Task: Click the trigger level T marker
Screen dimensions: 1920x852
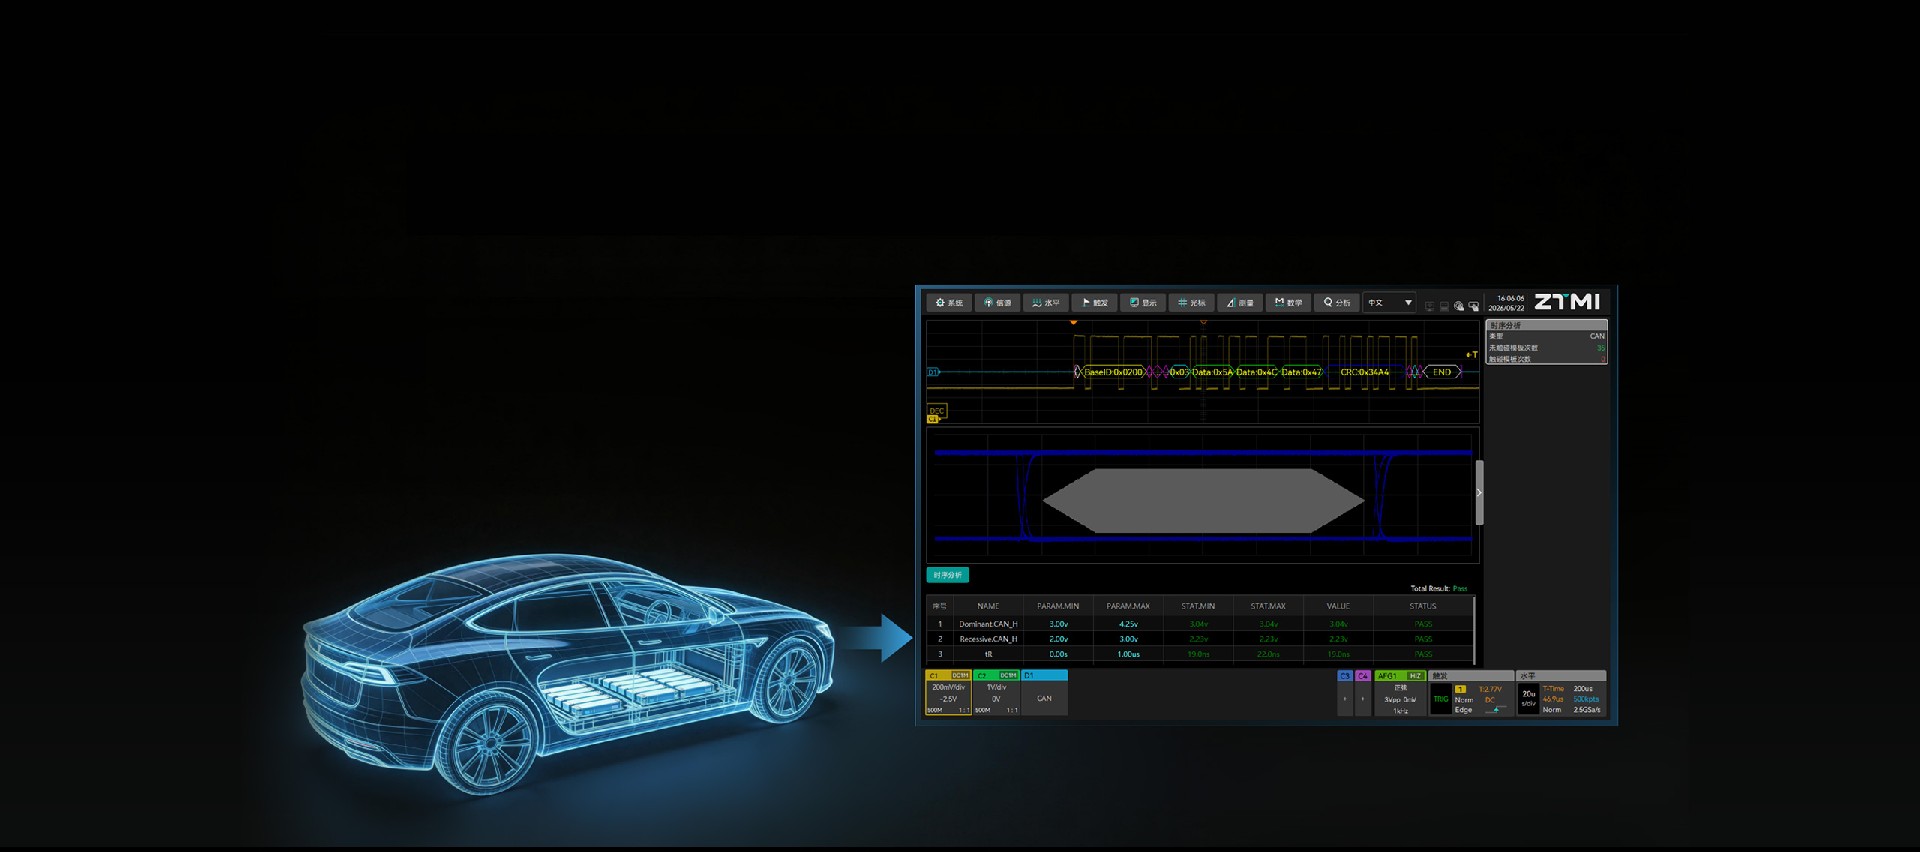Action: tap(1471, 355)
